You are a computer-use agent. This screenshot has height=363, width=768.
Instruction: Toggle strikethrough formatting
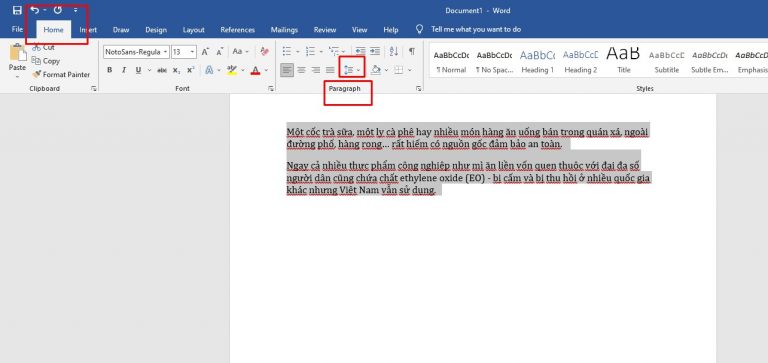click(162, 70)
